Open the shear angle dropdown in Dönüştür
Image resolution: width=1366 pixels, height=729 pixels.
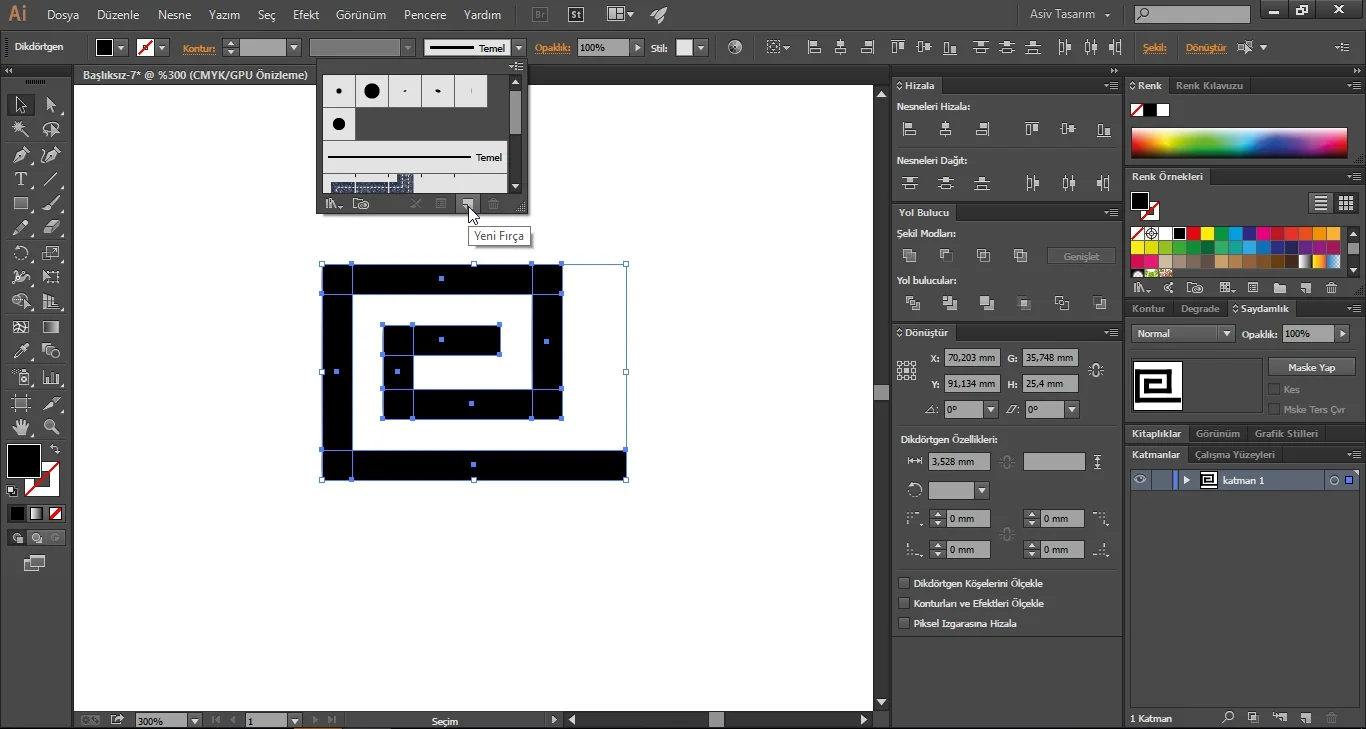click(x=1072, y=410)
